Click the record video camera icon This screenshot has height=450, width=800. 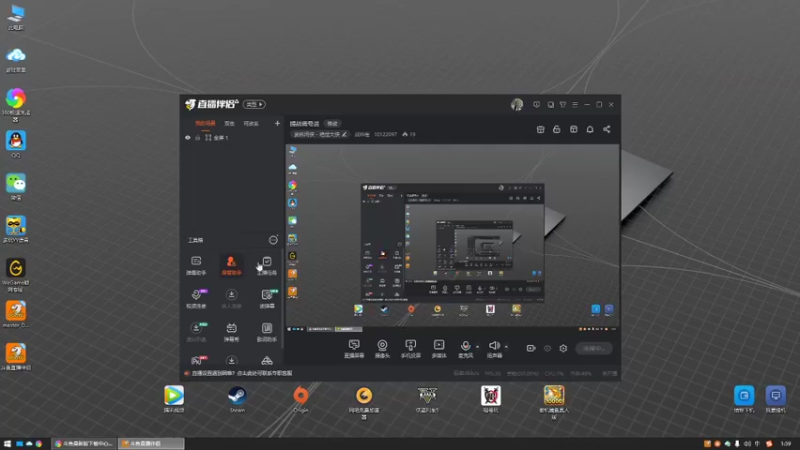tap(531, 348)
